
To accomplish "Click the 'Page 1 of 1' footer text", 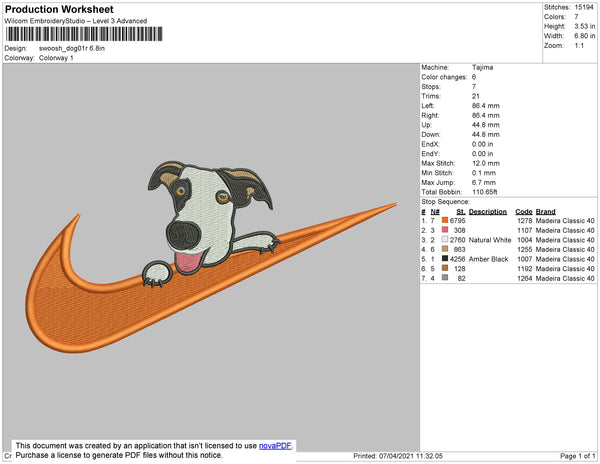I will click(577, 456).
